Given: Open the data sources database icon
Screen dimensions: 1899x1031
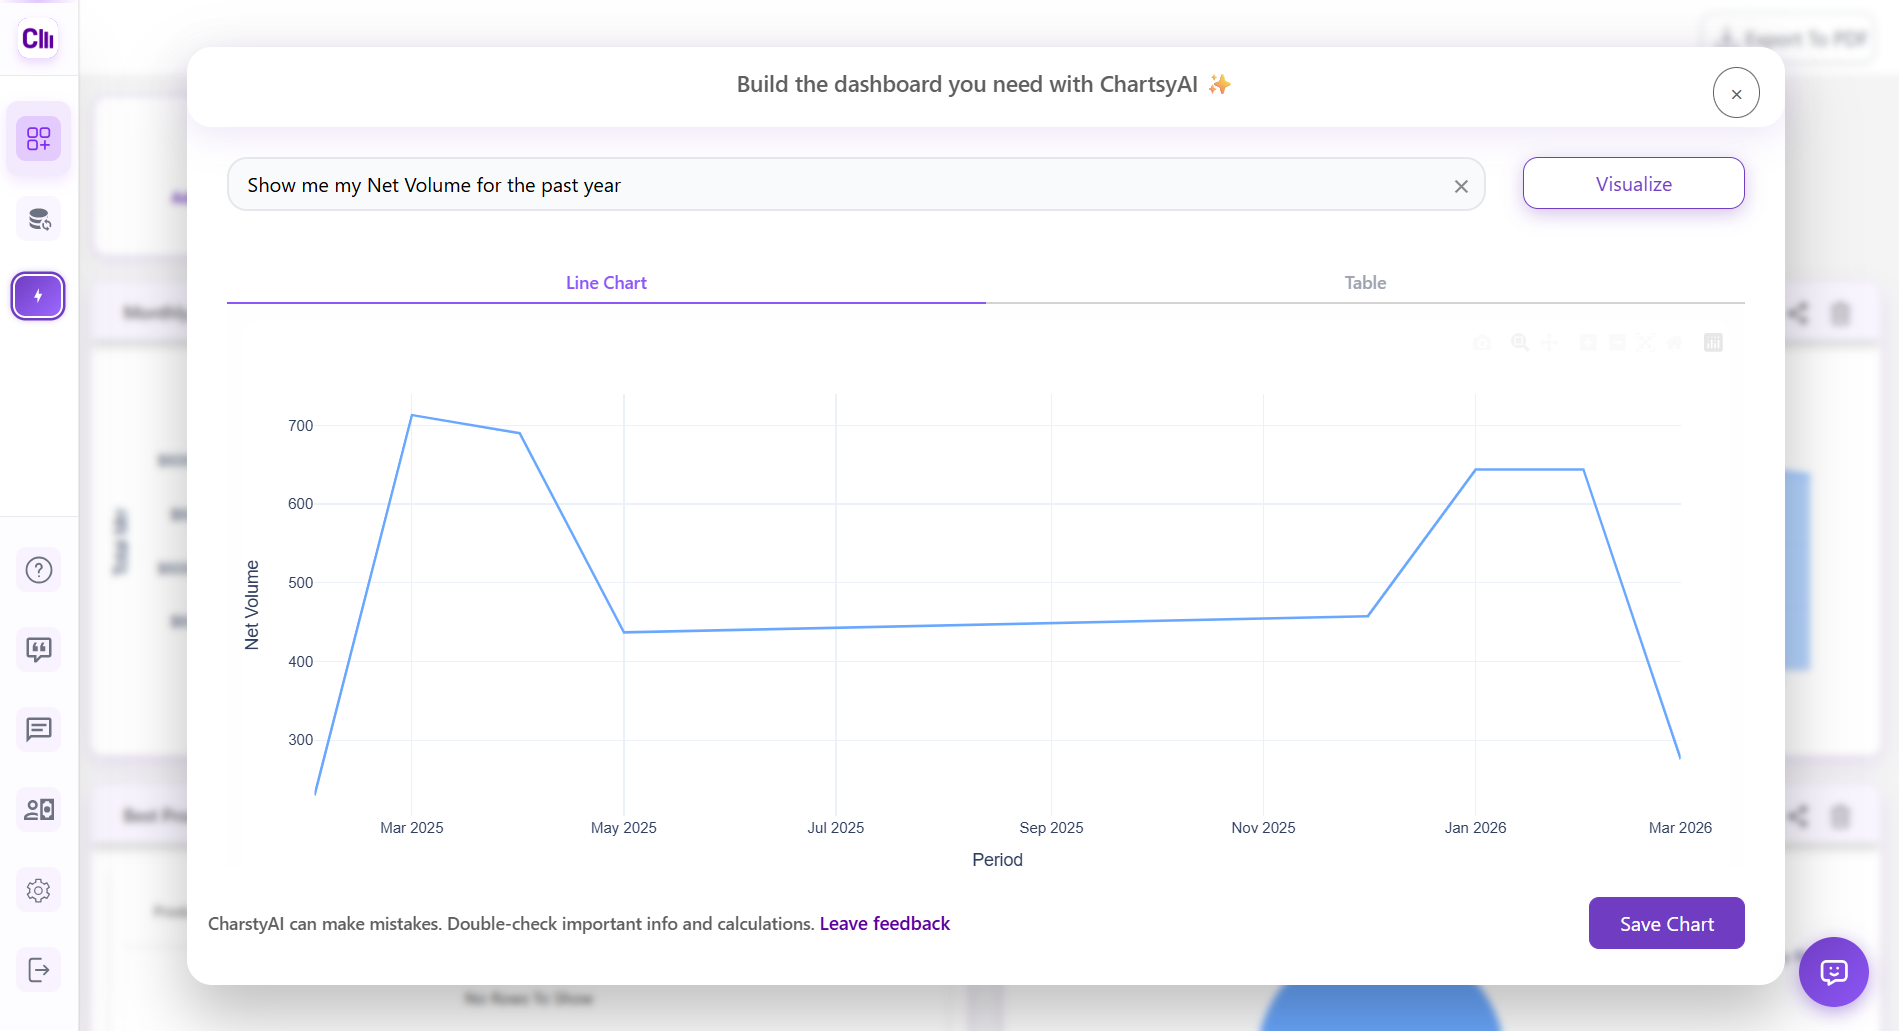Looking at the screenshot, I should click(38, 219).
